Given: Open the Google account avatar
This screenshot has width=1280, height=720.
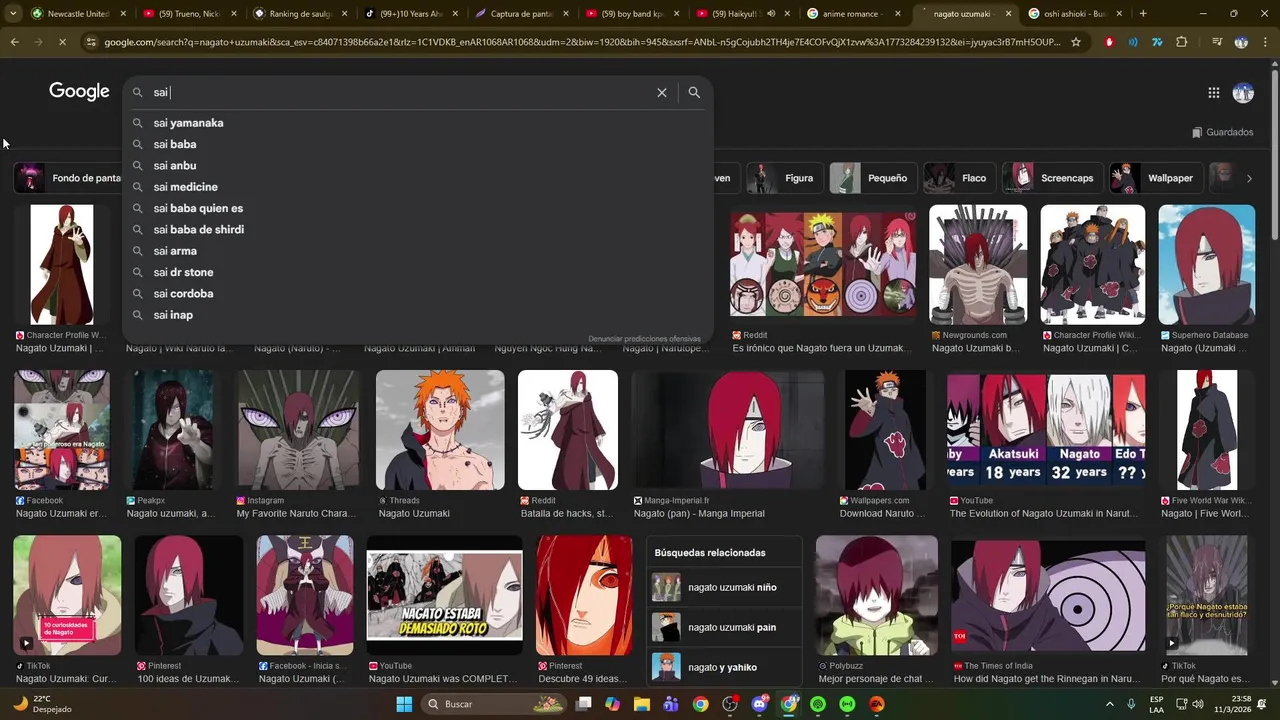Looking at the screenshot, I should 1243,93.
